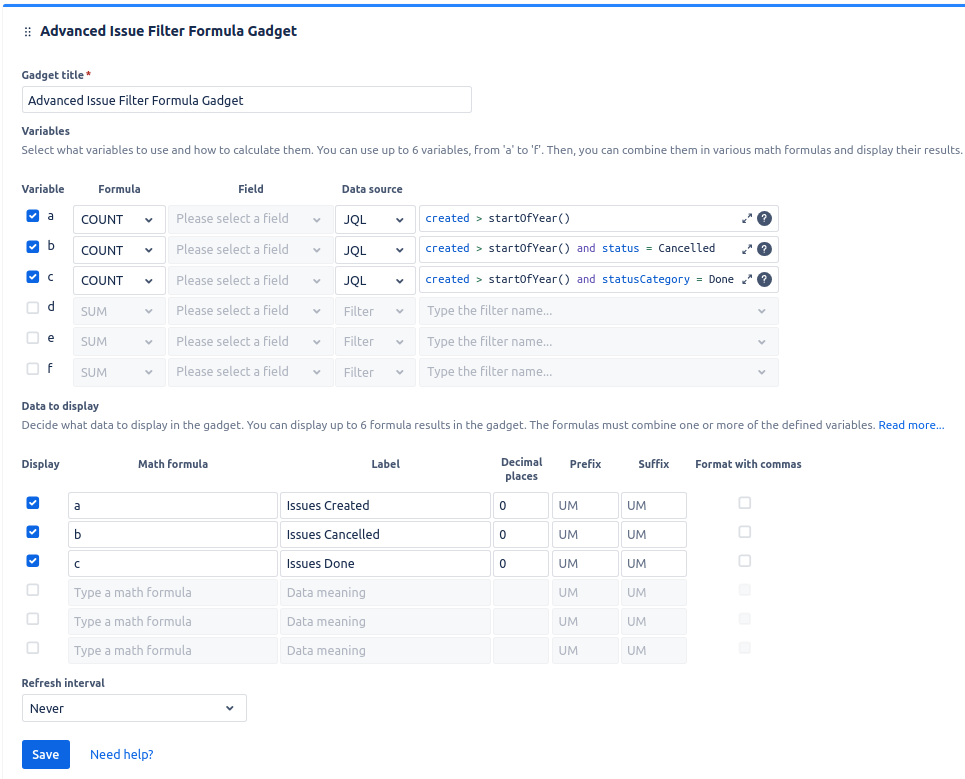Click the Gadget title input field

(247, 100)
